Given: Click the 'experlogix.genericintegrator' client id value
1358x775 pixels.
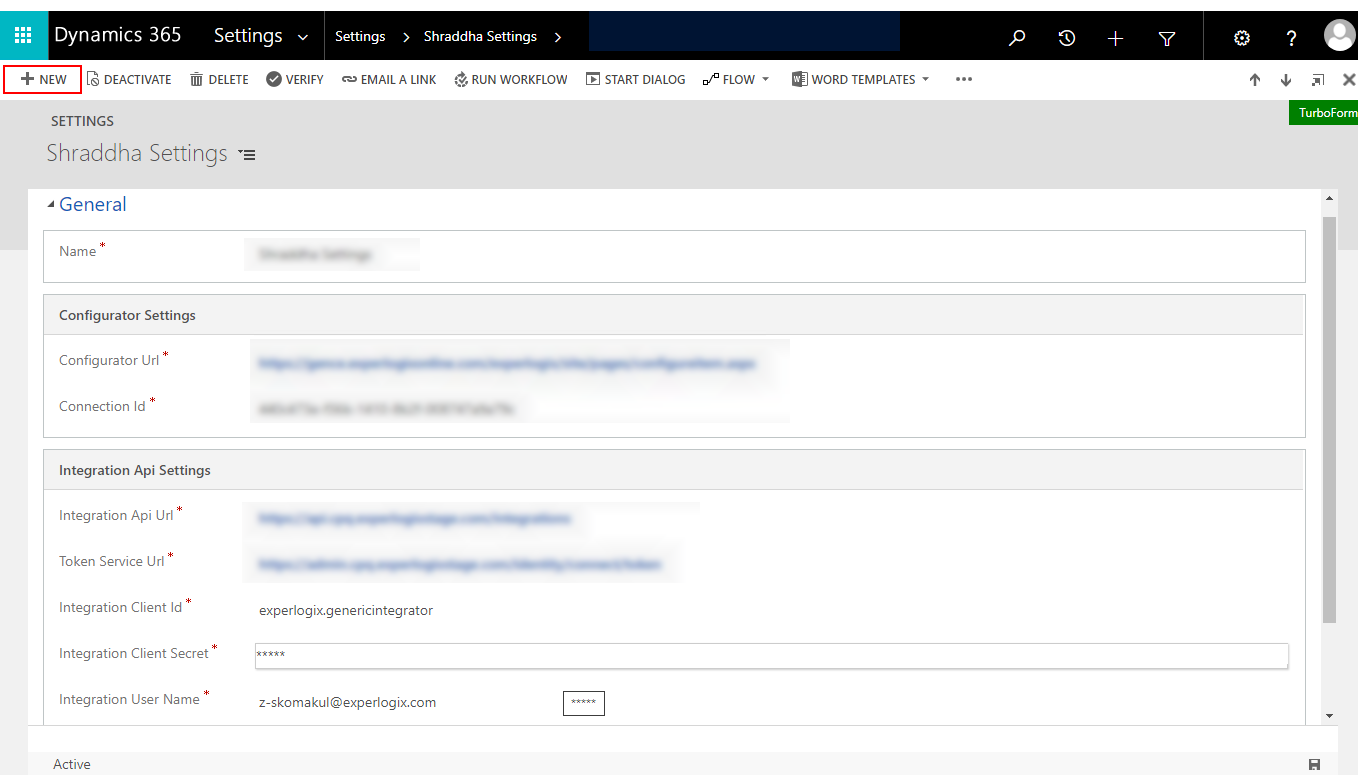Looking at the screenshot, I should pos(346,610).
